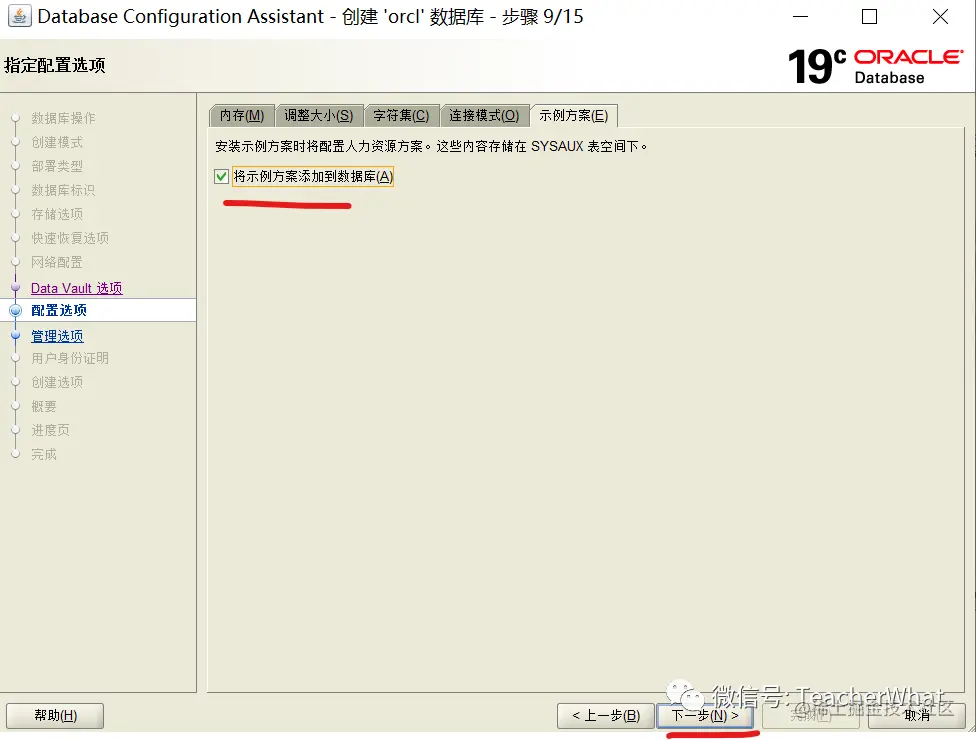
Task: Open the Data Vault 选项 step link
Action: click(x=77, y=288)
